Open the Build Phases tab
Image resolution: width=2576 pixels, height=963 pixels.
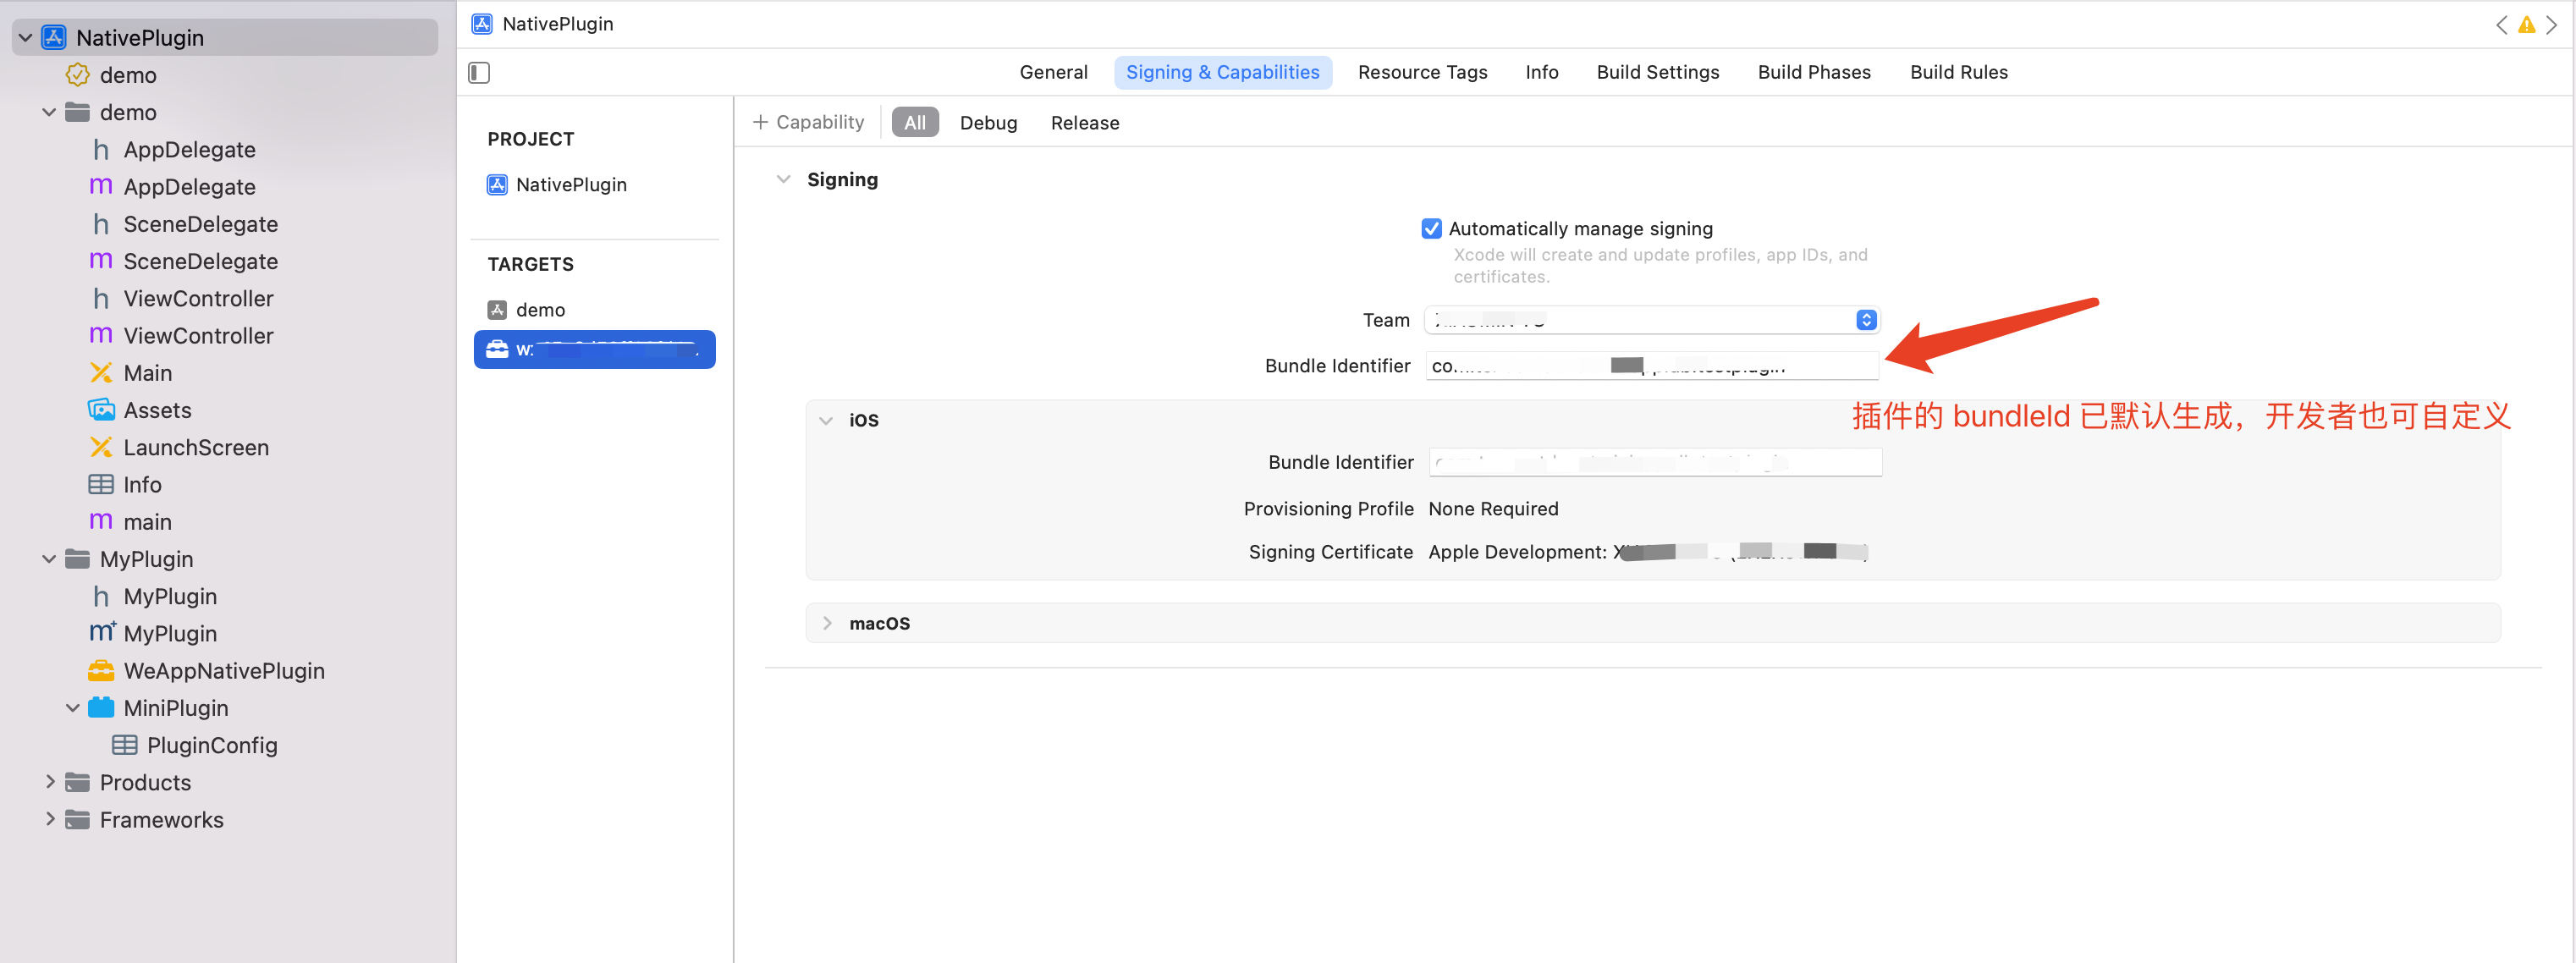coord(1814,72)
